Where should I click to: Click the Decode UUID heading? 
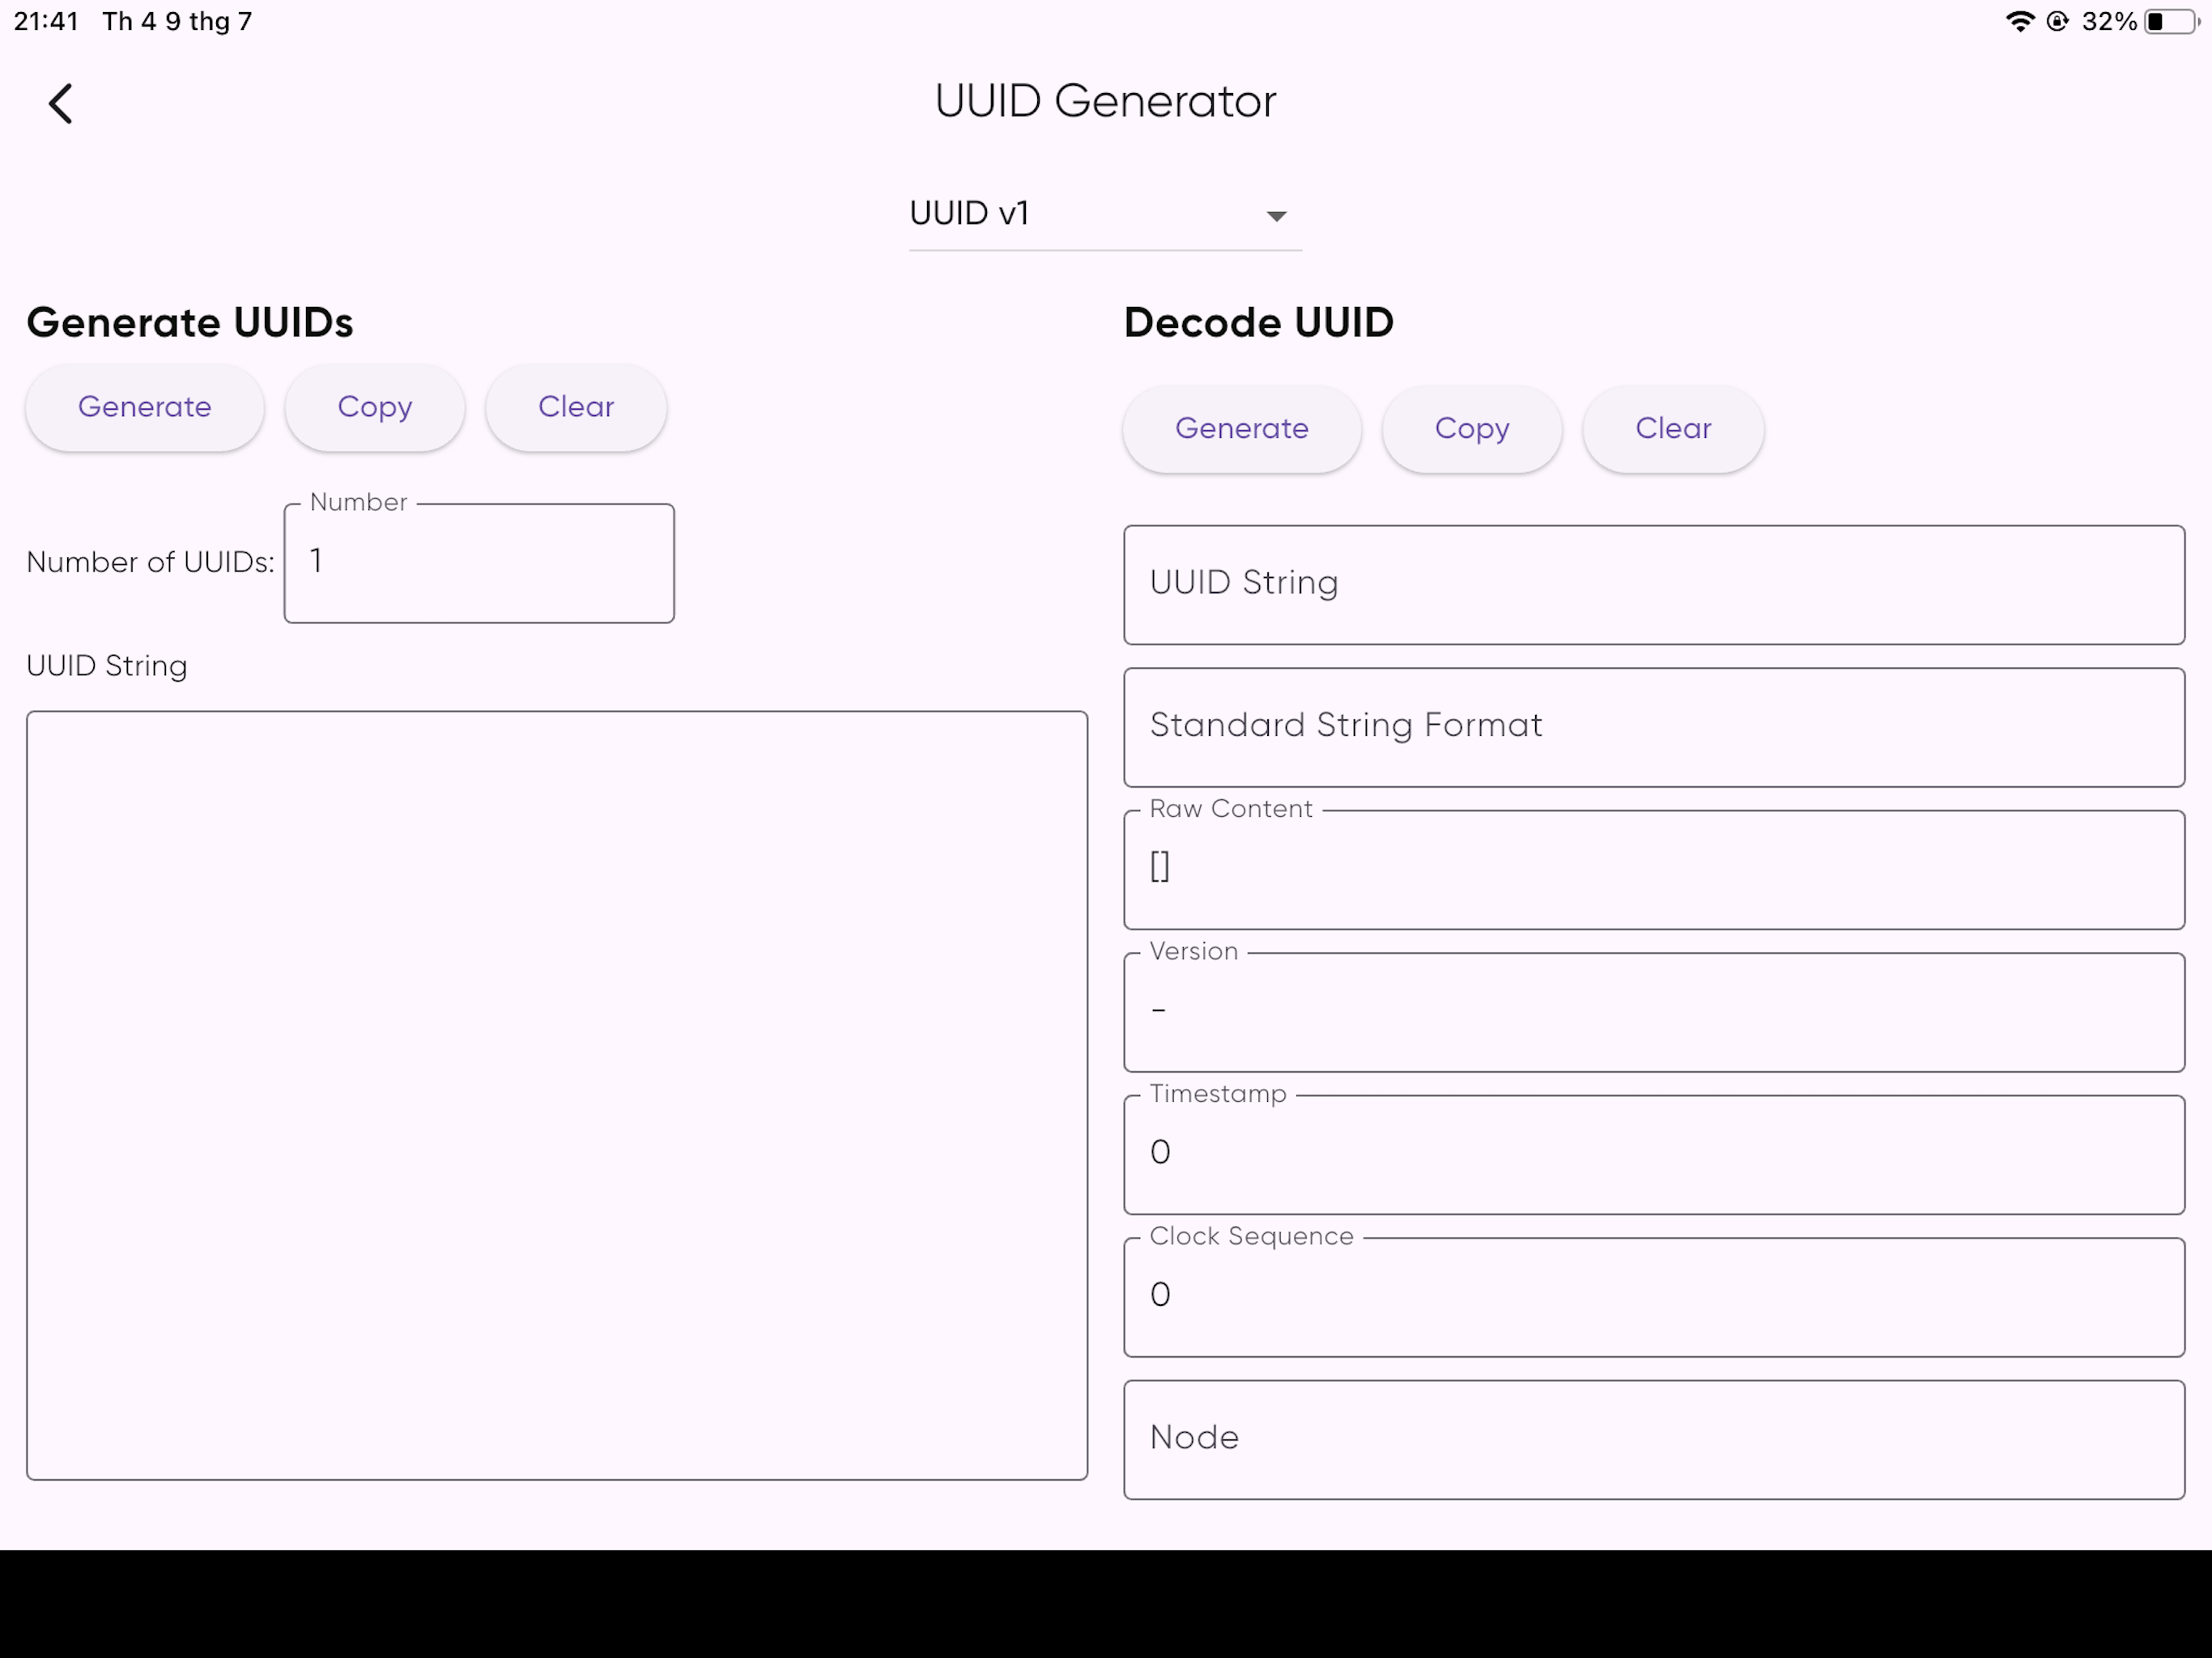coord(1258,322)
